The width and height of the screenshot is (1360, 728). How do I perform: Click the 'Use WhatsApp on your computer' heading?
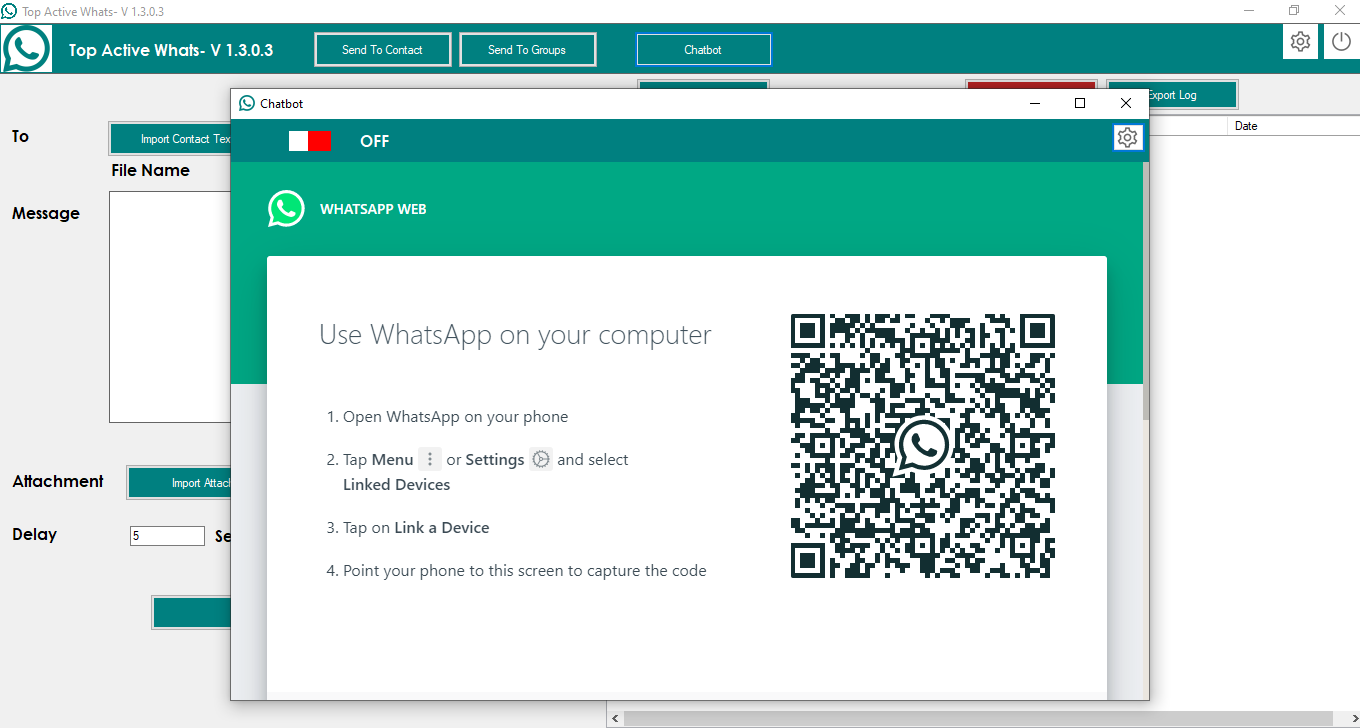(x=515, y=334)
